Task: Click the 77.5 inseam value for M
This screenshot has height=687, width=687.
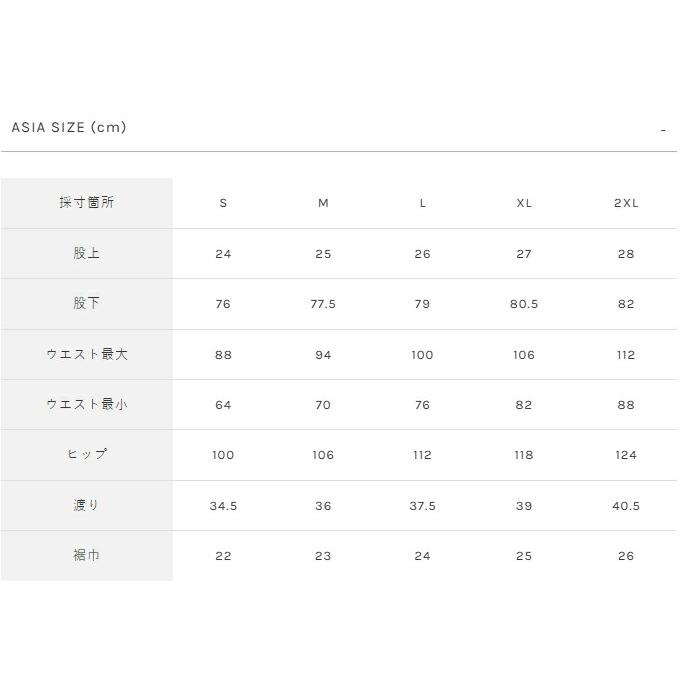Action: (x=323, y=304)
